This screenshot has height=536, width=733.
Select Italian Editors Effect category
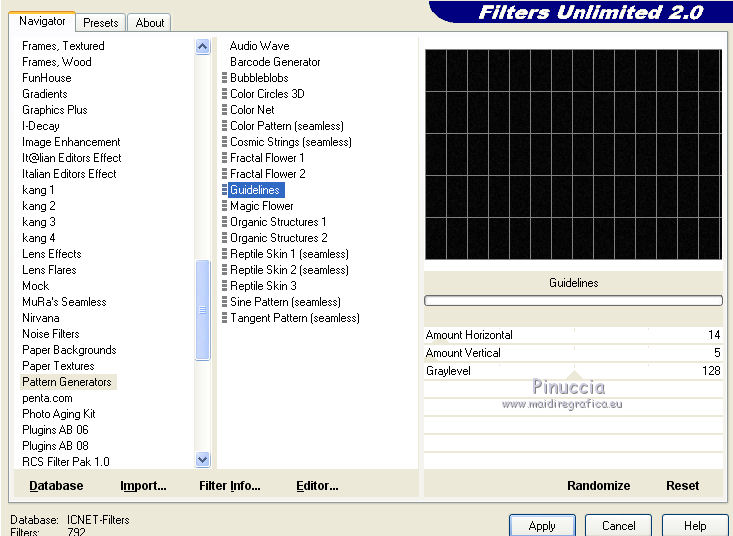69,174
